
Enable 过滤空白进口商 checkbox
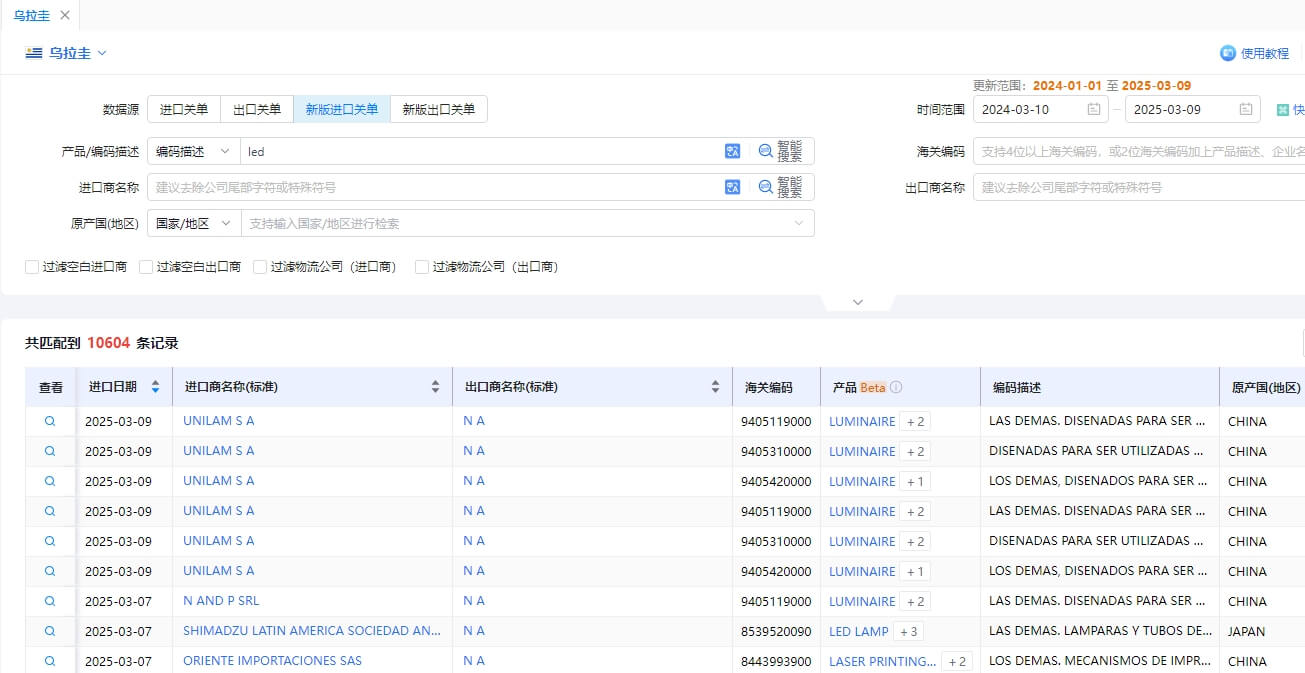(32, 267)
